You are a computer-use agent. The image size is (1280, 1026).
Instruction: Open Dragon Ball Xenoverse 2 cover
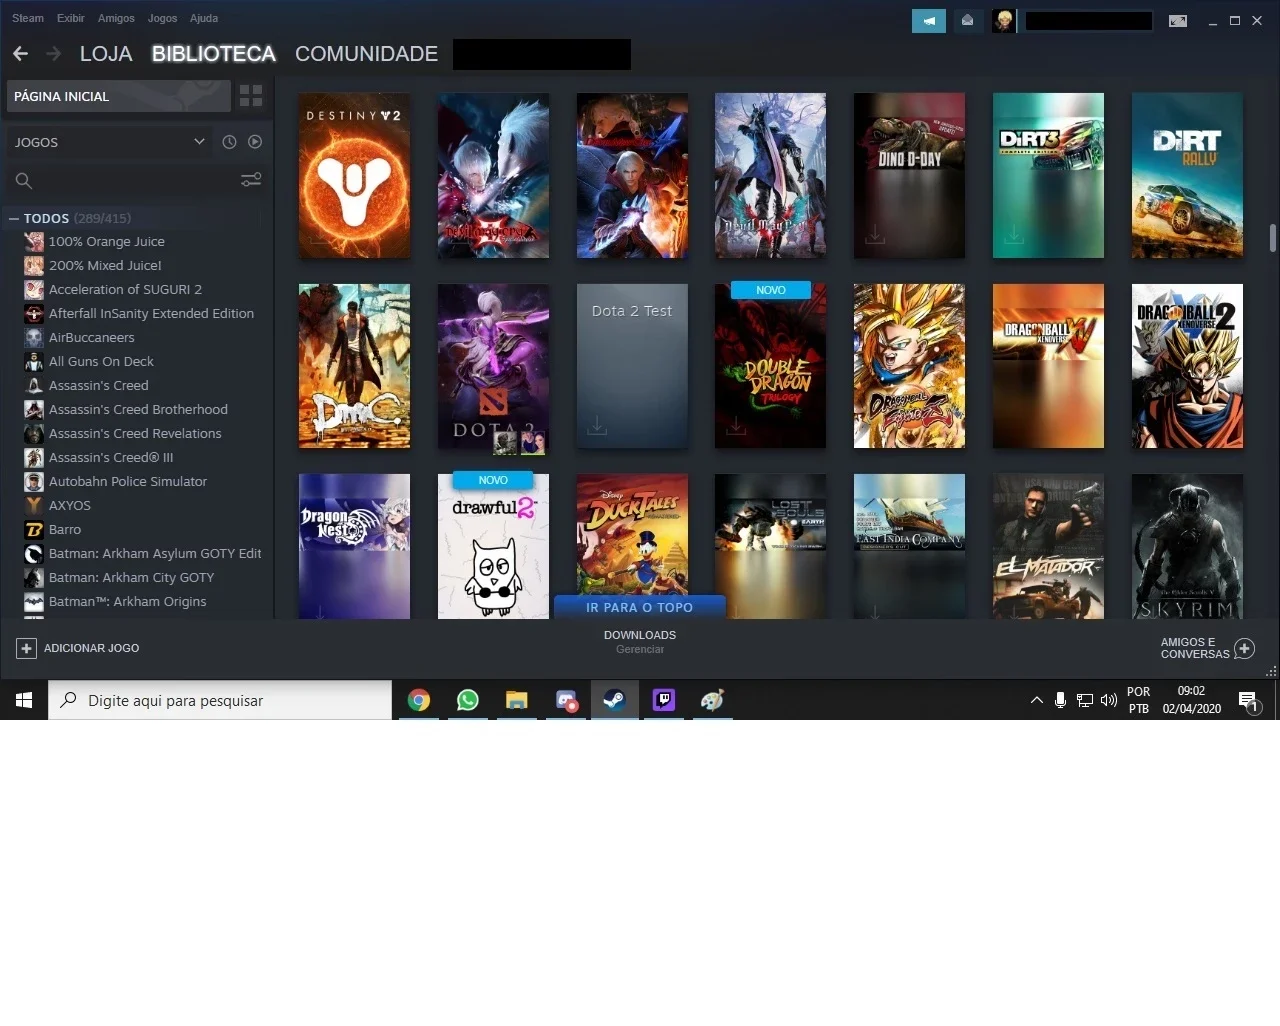[1187, 366]
